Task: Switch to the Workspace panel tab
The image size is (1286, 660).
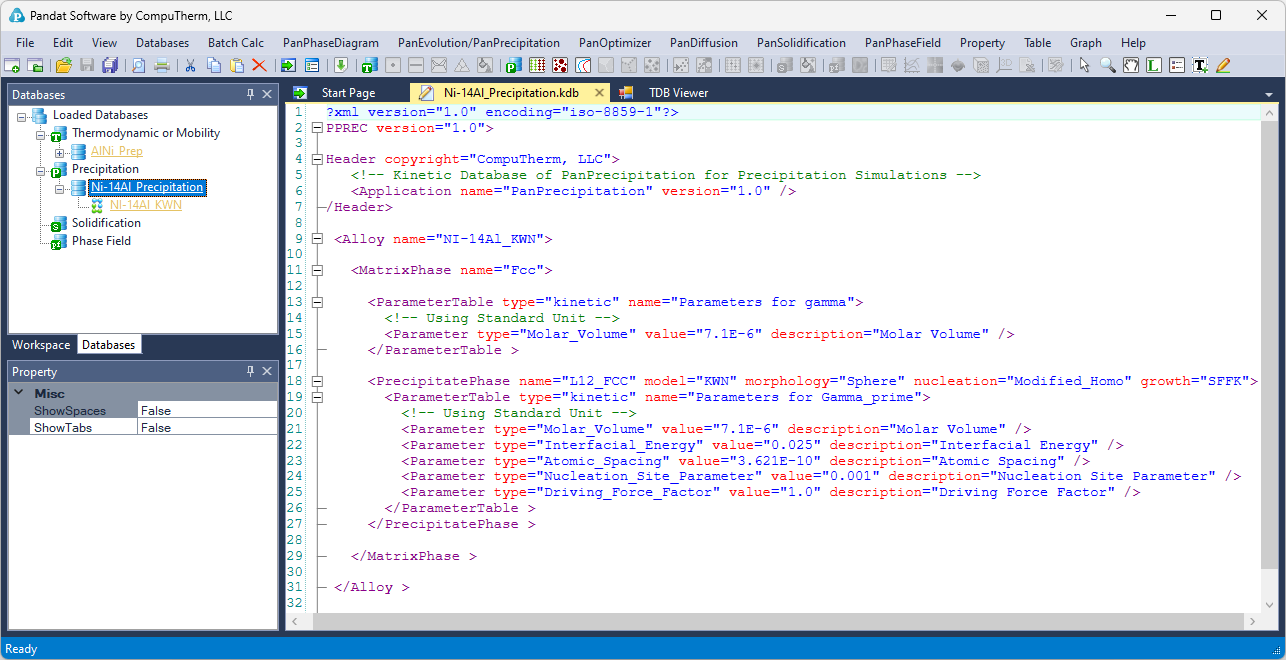Action: [41, 345]
